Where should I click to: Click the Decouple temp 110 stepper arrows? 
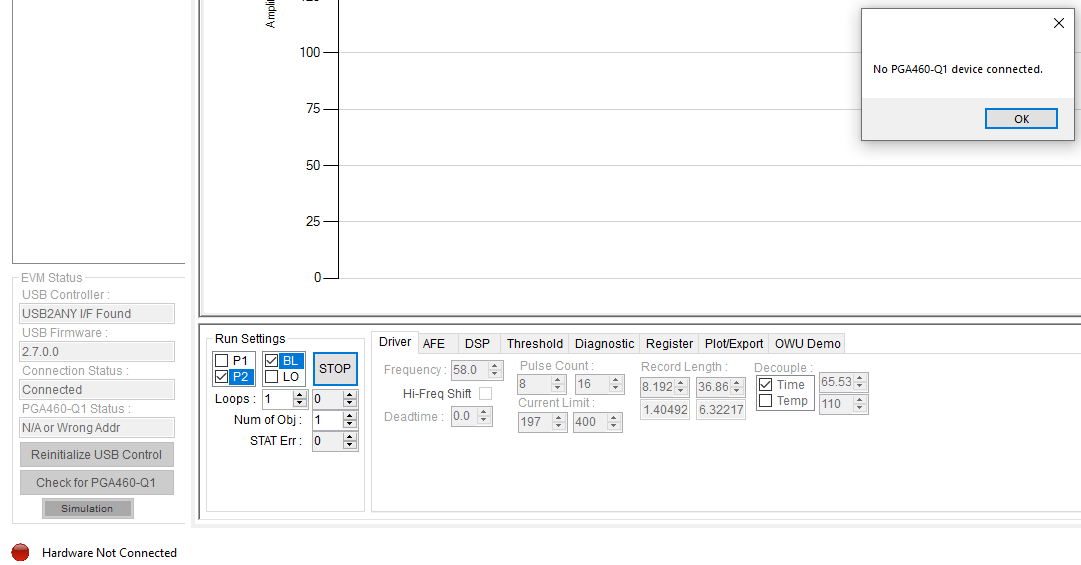click(x=860, y=404)
